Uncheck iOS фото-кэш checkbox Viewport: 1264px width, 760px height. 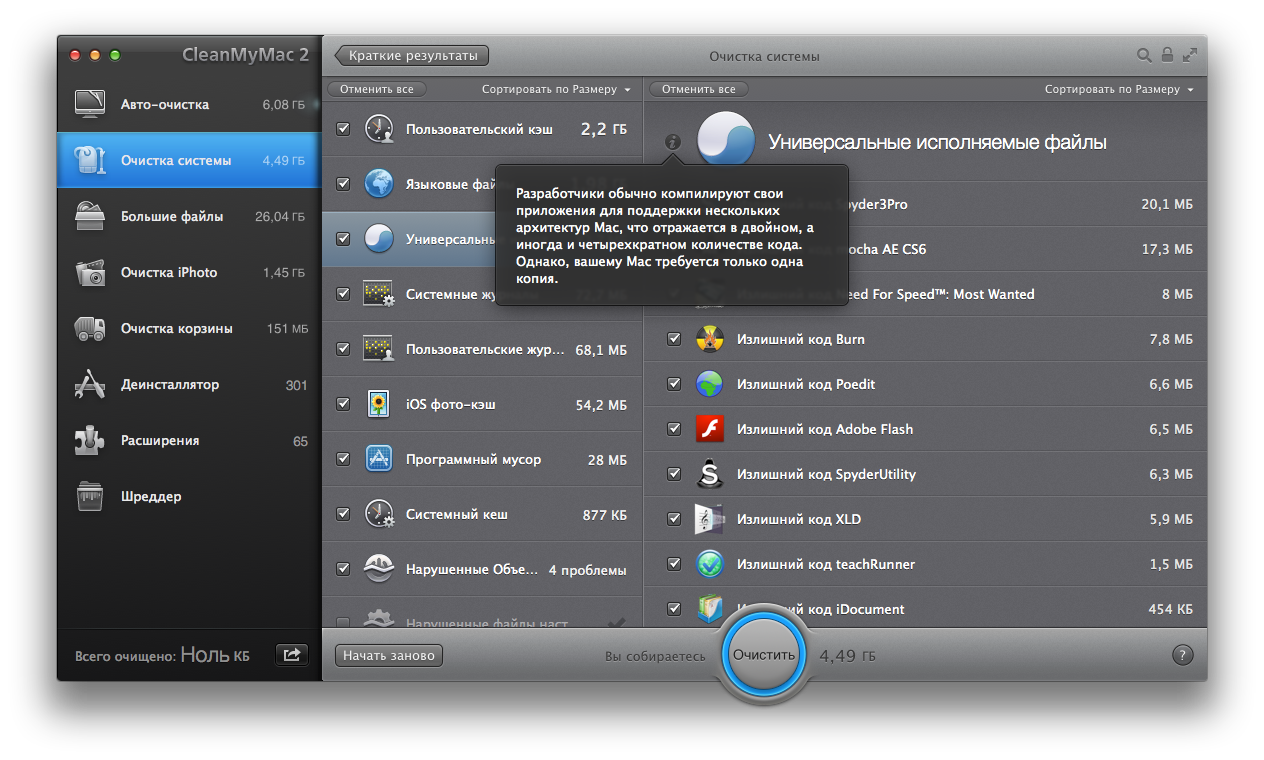pyautogui.click(x=343, y=404)
